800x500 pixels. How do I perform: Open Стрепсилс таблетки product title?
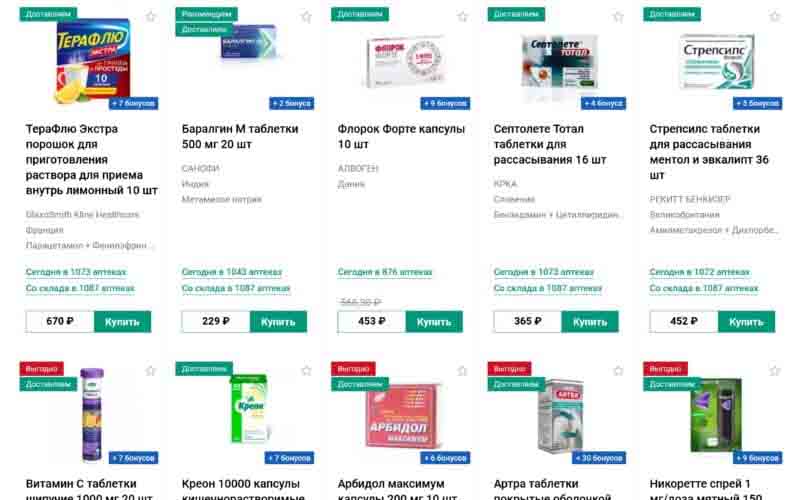[x=709, y=152]
